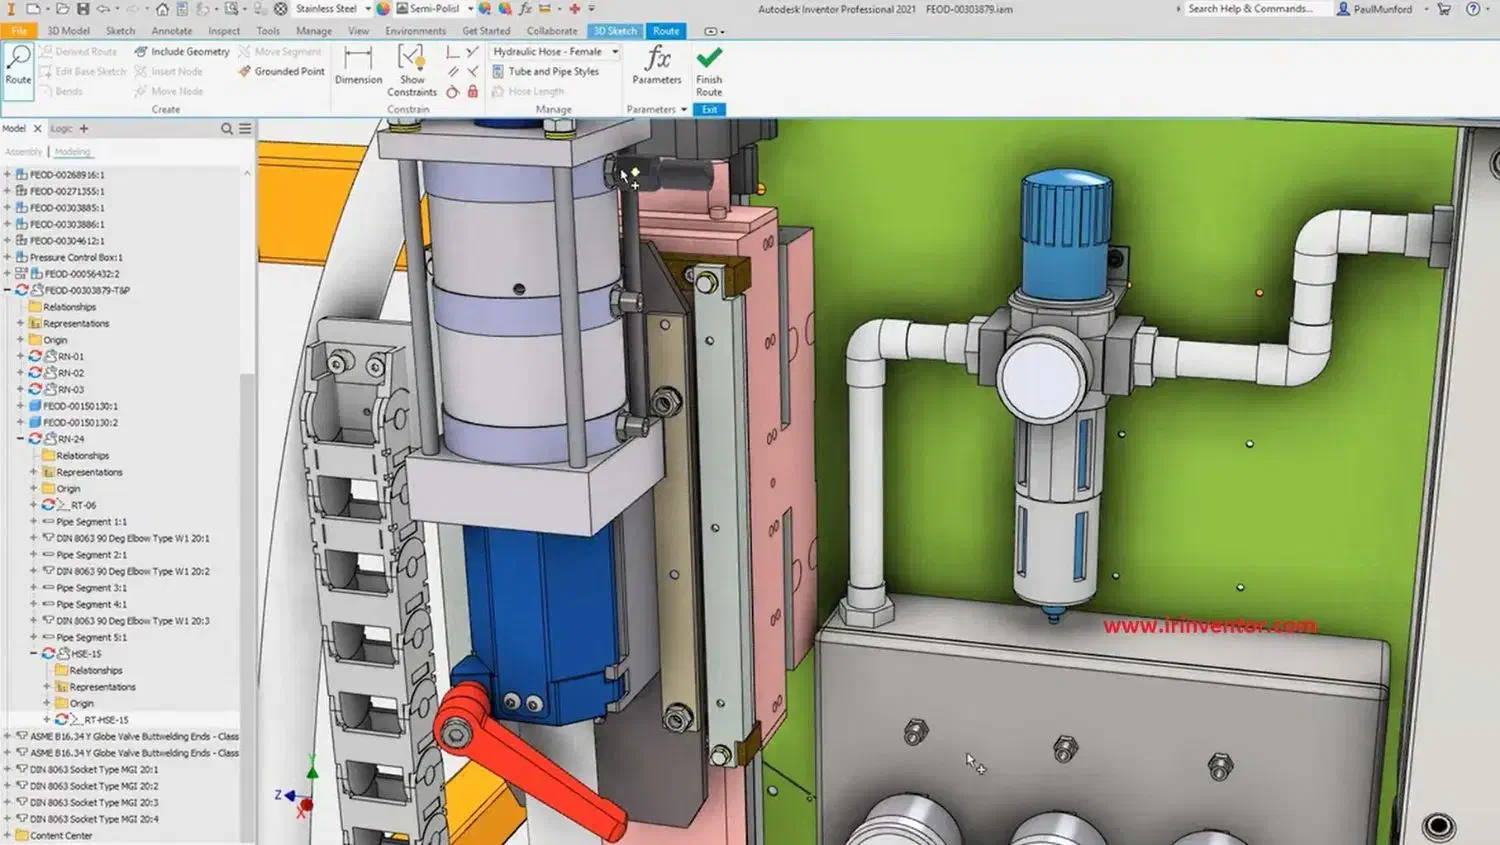Switch browser view to Assembly mode
This screenshot has height=845, width=1500.
click(x=24, y=152)
